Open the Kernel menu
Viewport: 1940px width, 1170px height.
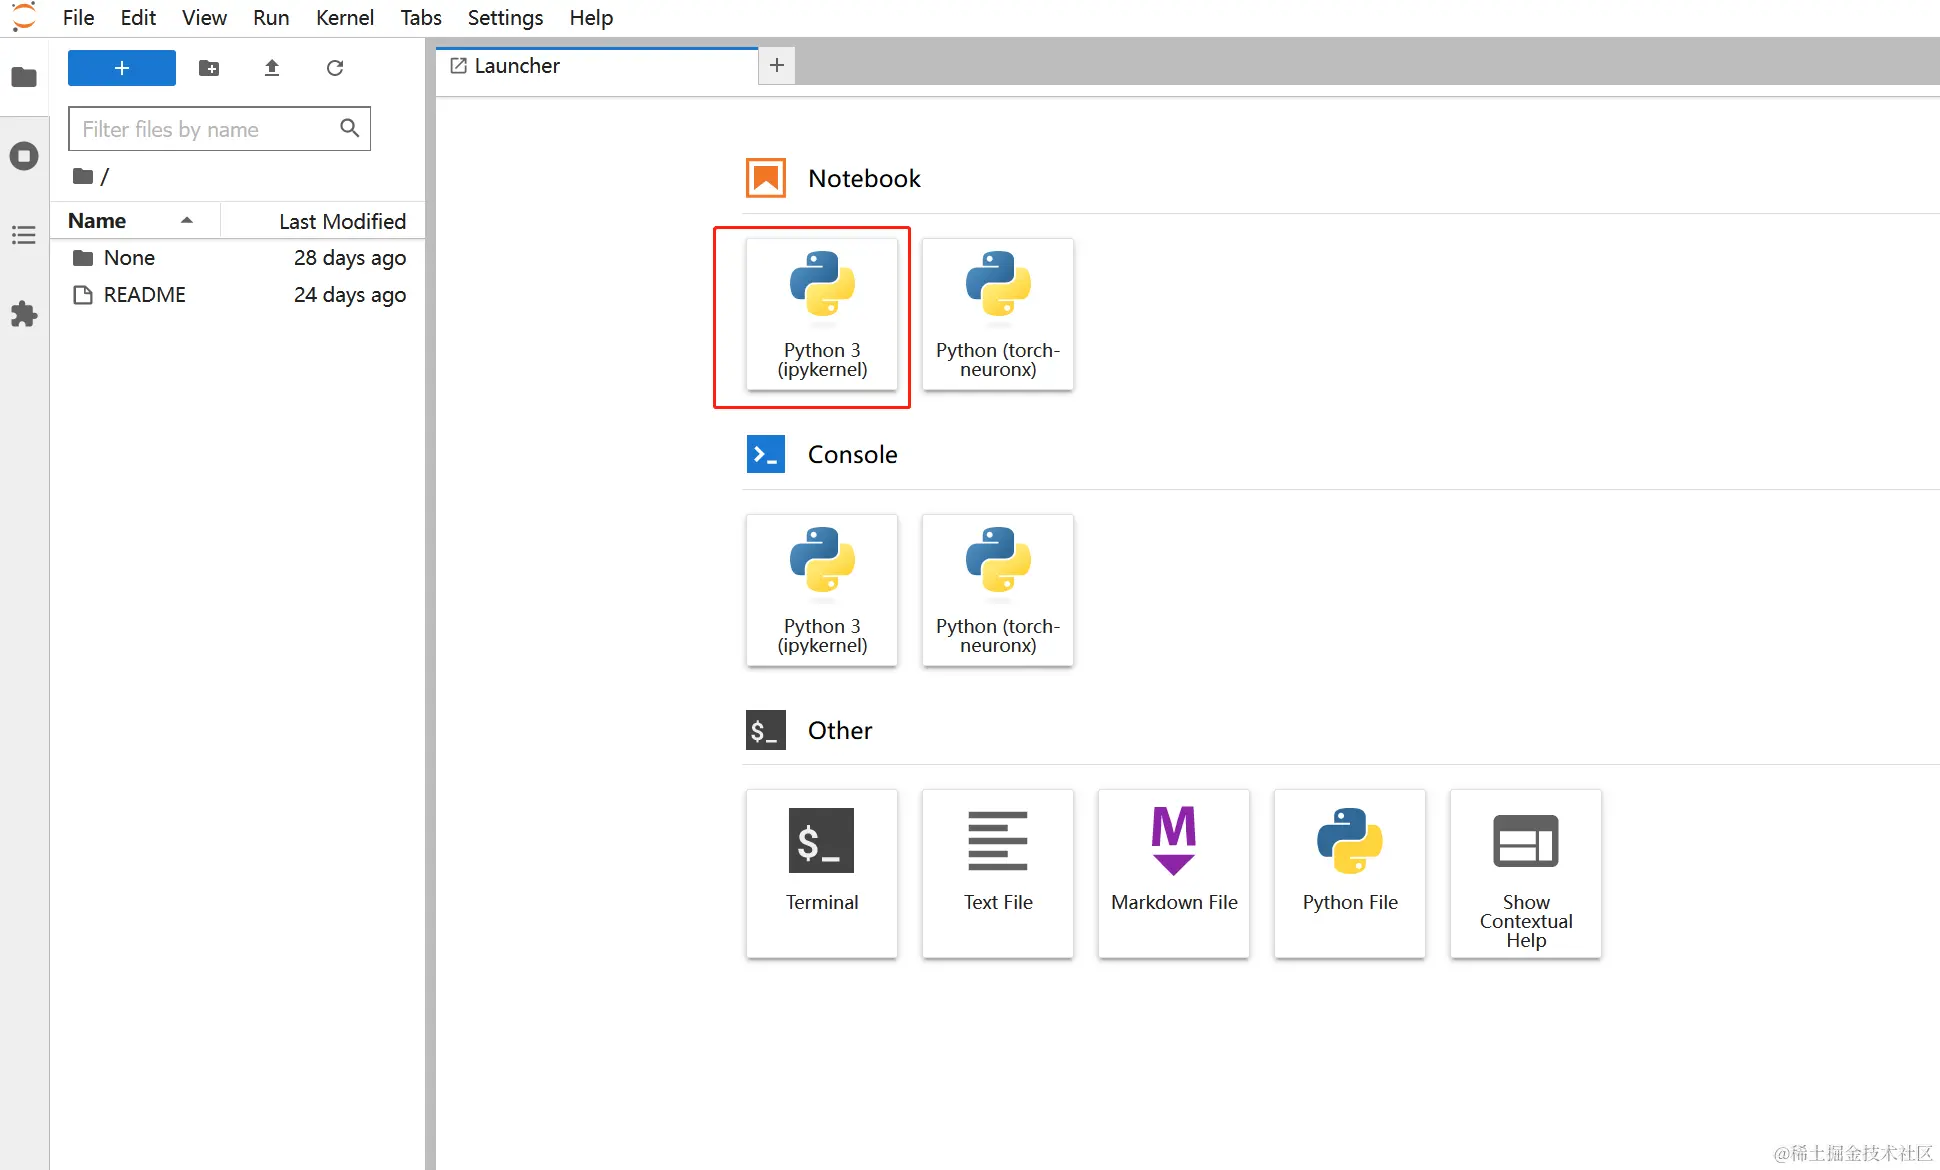pos(344,18)
